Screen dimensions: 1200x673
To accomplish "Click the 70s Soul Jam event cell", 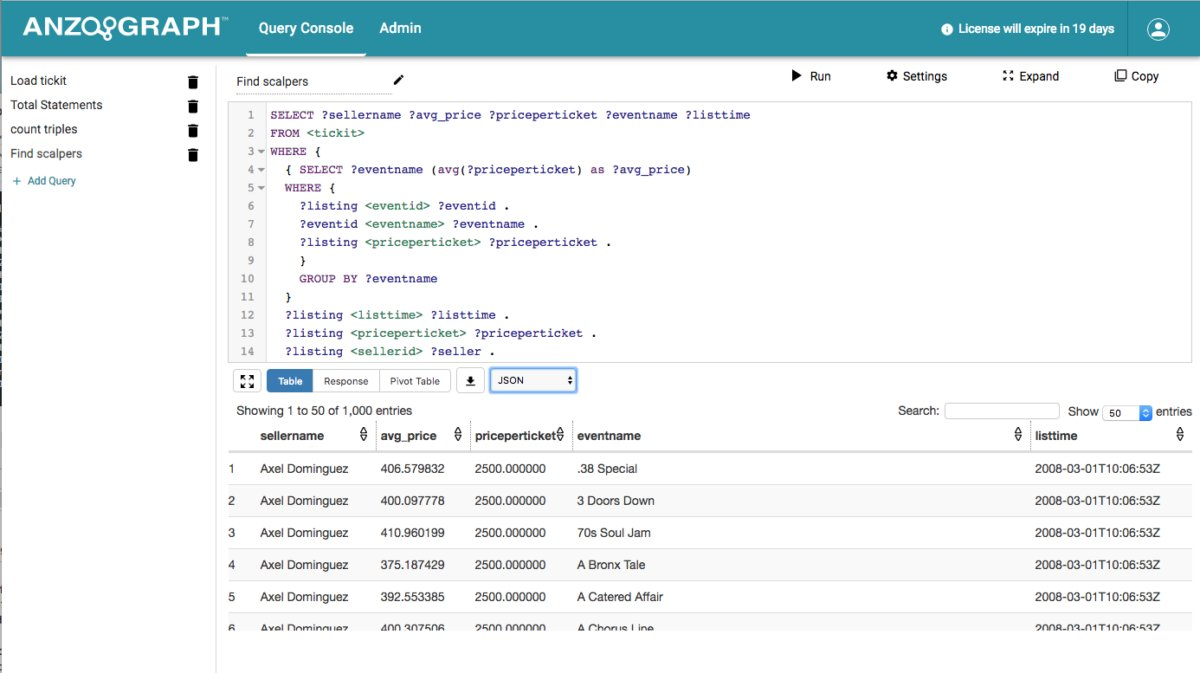I will coord(614,533).
